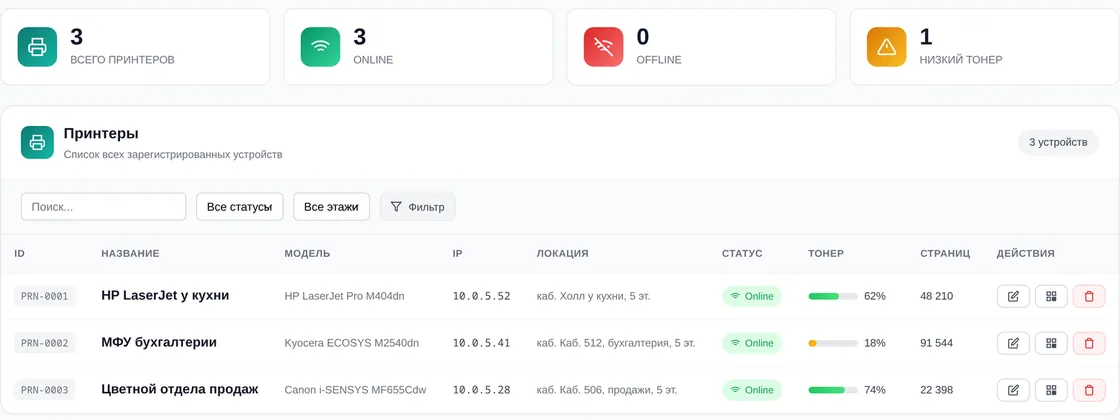The width and height of the screenshot is (1120, 420).
Task: Click the OFFLINE stat card label
Action: click(x=659, y=60)
